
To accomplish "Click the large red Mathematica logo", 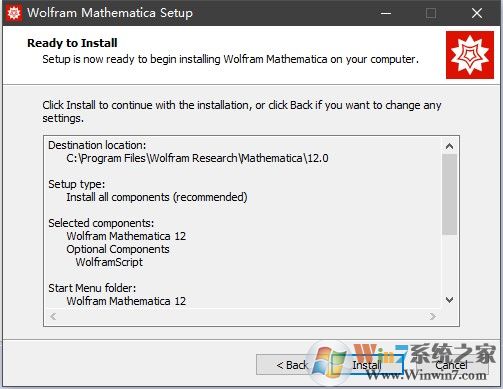I will coord(470,55).
